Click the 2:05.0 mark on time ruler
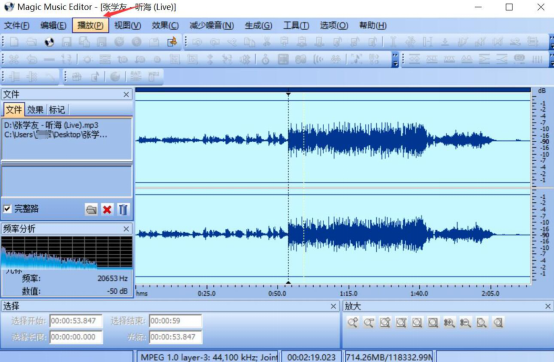This screenshot has width=554, height=363. point(490,293)
